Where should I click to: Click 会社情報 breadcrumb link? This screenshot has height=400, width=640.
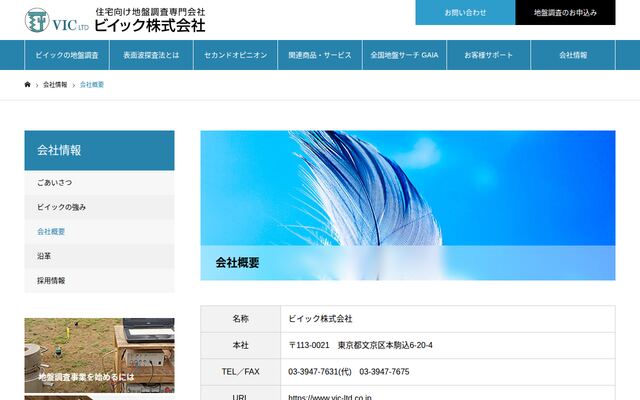(x=55, y=84)
